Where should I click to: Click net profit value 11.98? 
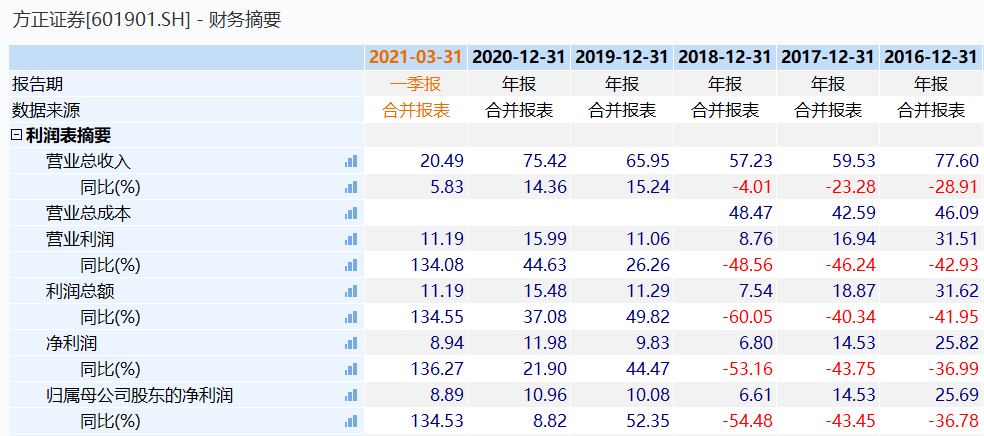click(x=545, y=343)
